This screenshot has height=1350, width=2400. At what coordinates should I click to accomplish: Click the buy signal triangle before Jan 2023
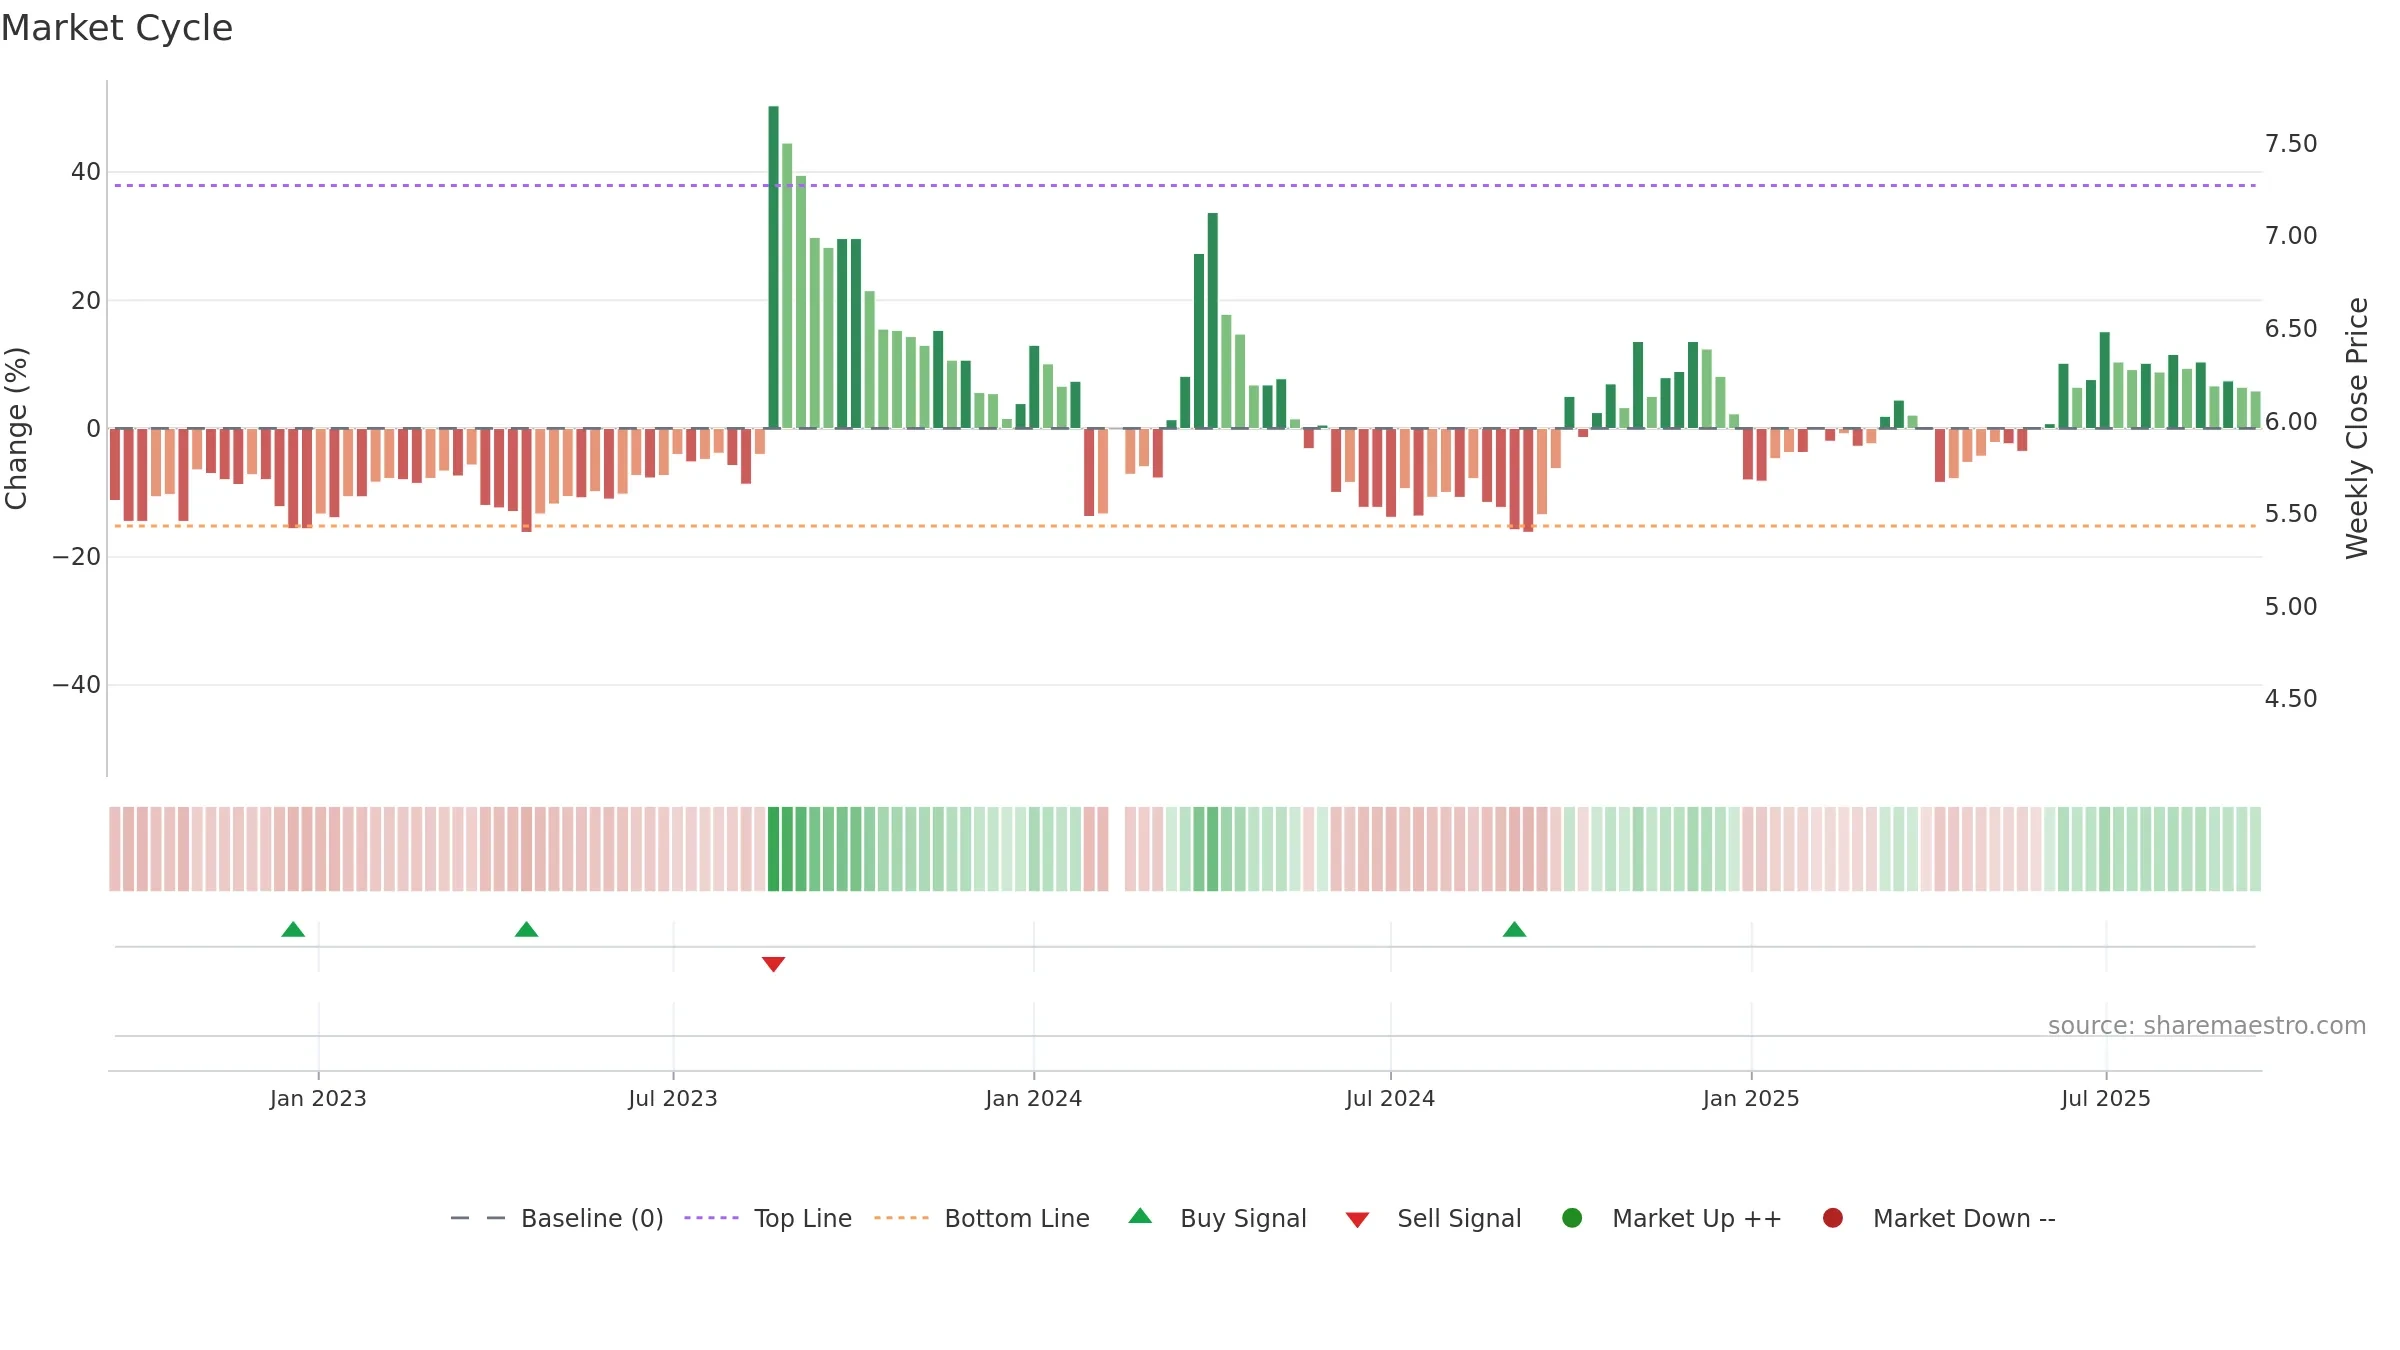click(x=293, y=929)
